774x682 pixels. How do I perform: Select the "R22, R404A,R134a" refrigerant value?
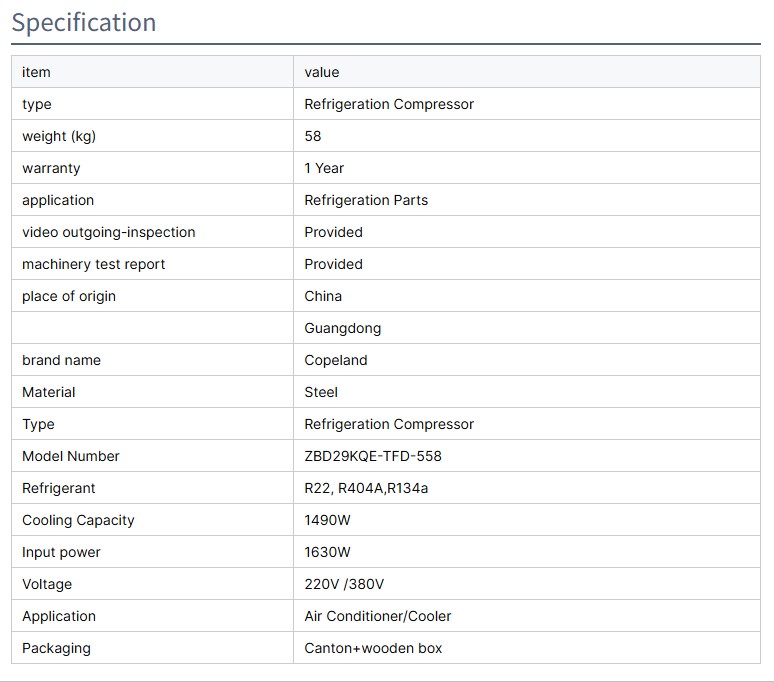click(366, 488)
